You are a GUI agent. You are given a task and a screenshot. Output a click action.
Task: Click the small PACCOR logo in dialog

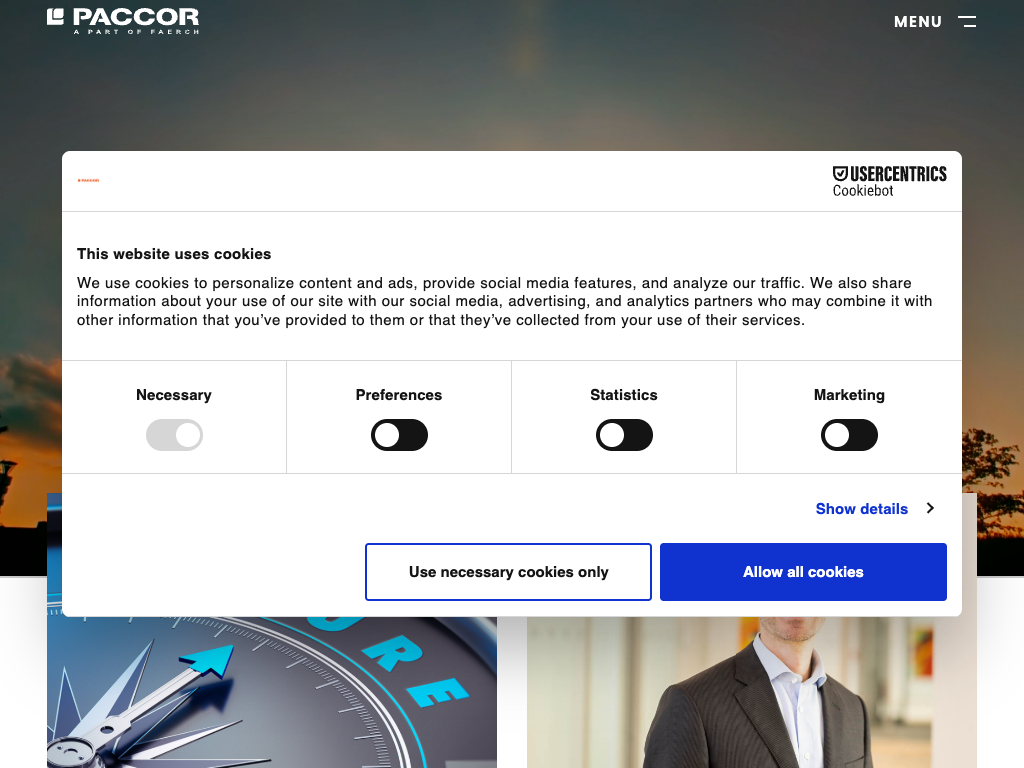coord(88,180)
